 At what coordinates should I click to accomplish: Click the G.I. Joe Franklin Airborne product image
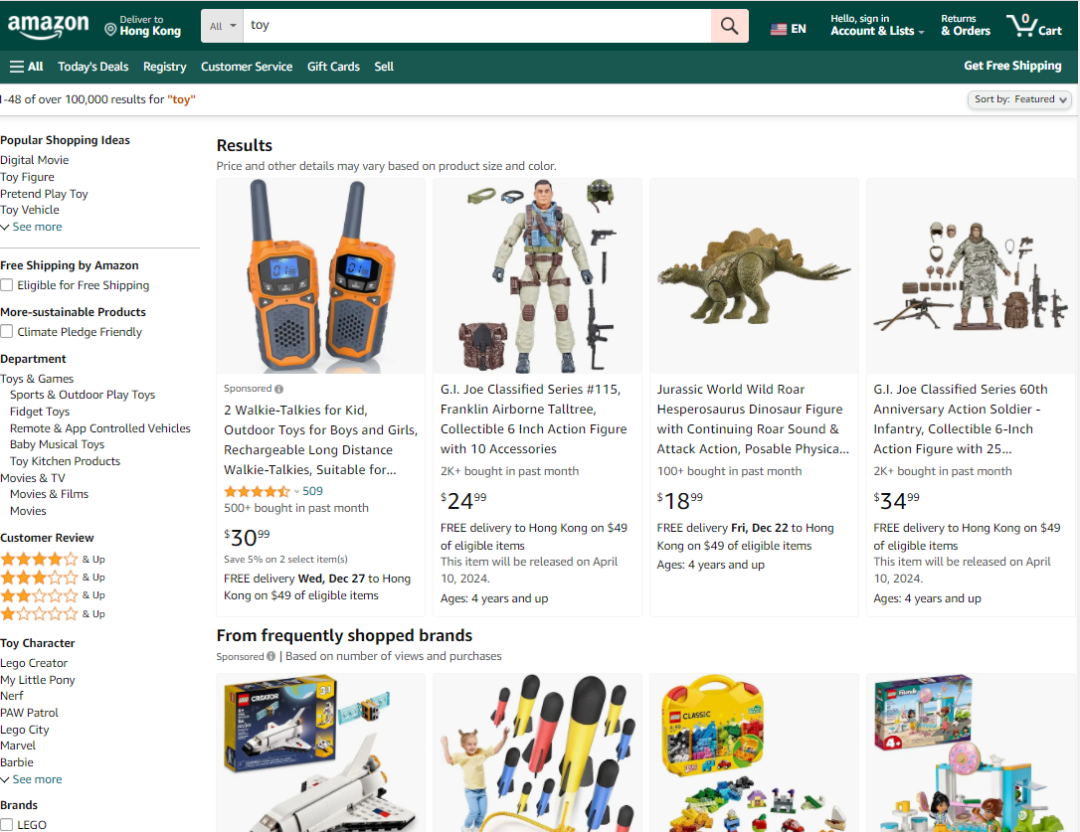point(537,277)
